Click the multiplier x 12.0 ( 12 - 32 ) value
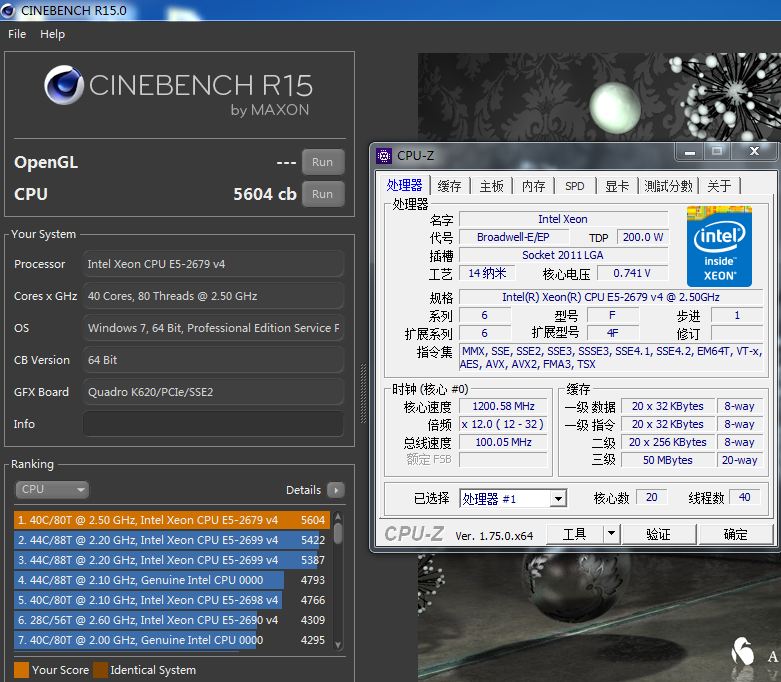This screenshot has width=781, height=682. coord(503,424)
